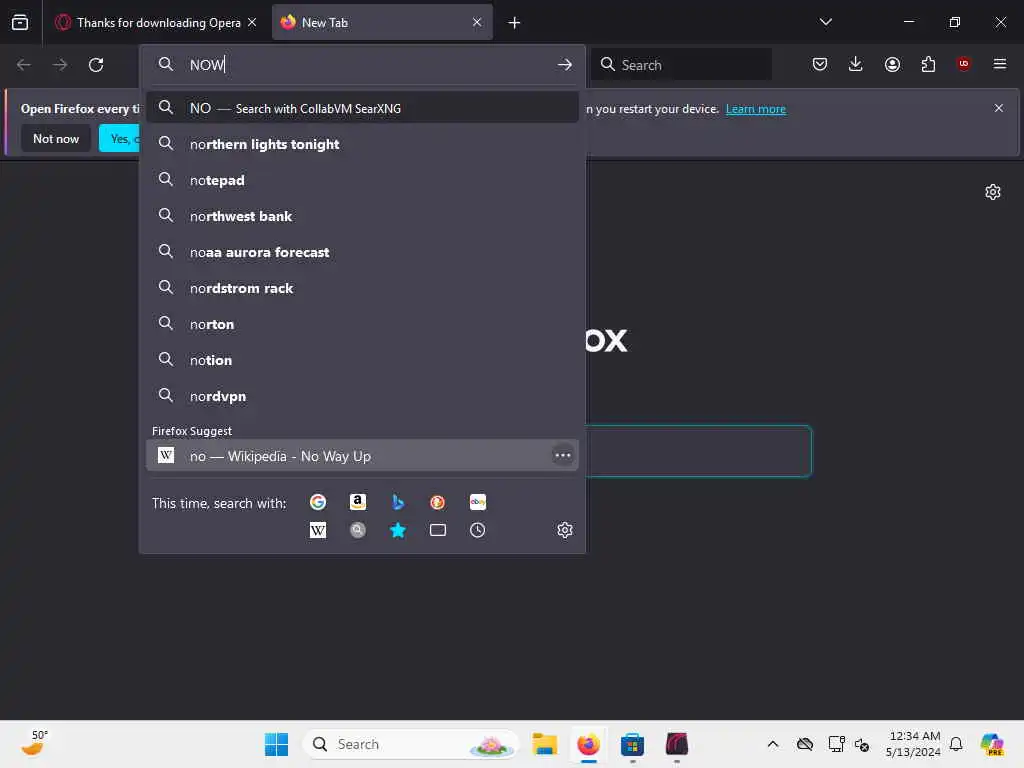Open File Explorer from taskbar
1024x768 pixels.
tap(544, 744)
